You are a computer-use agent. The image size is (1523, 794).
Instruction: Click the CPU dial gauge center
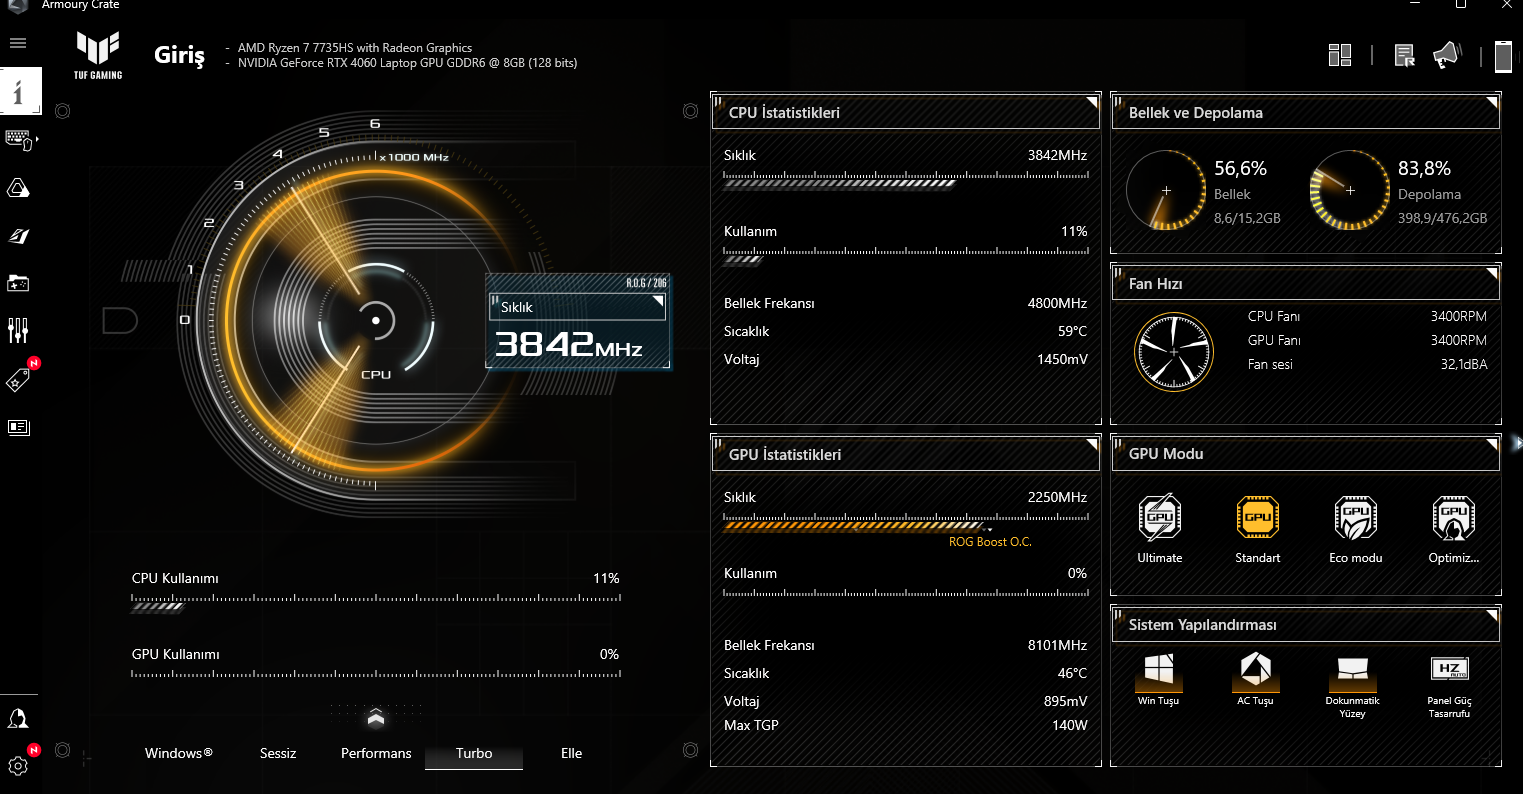coord(376,320)
